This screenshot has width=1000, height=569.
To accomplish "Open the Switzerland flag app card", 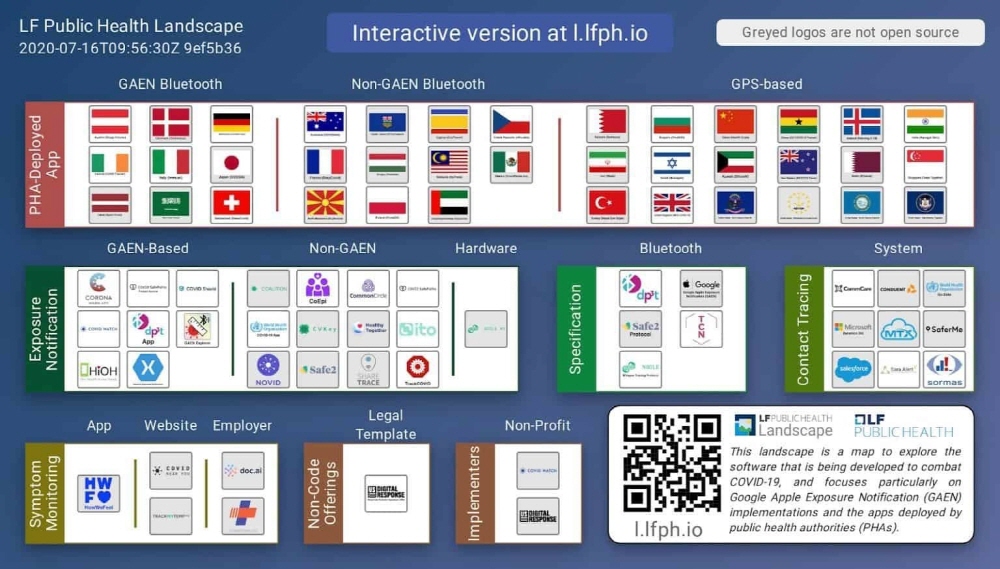I will (x=231, y=205).
